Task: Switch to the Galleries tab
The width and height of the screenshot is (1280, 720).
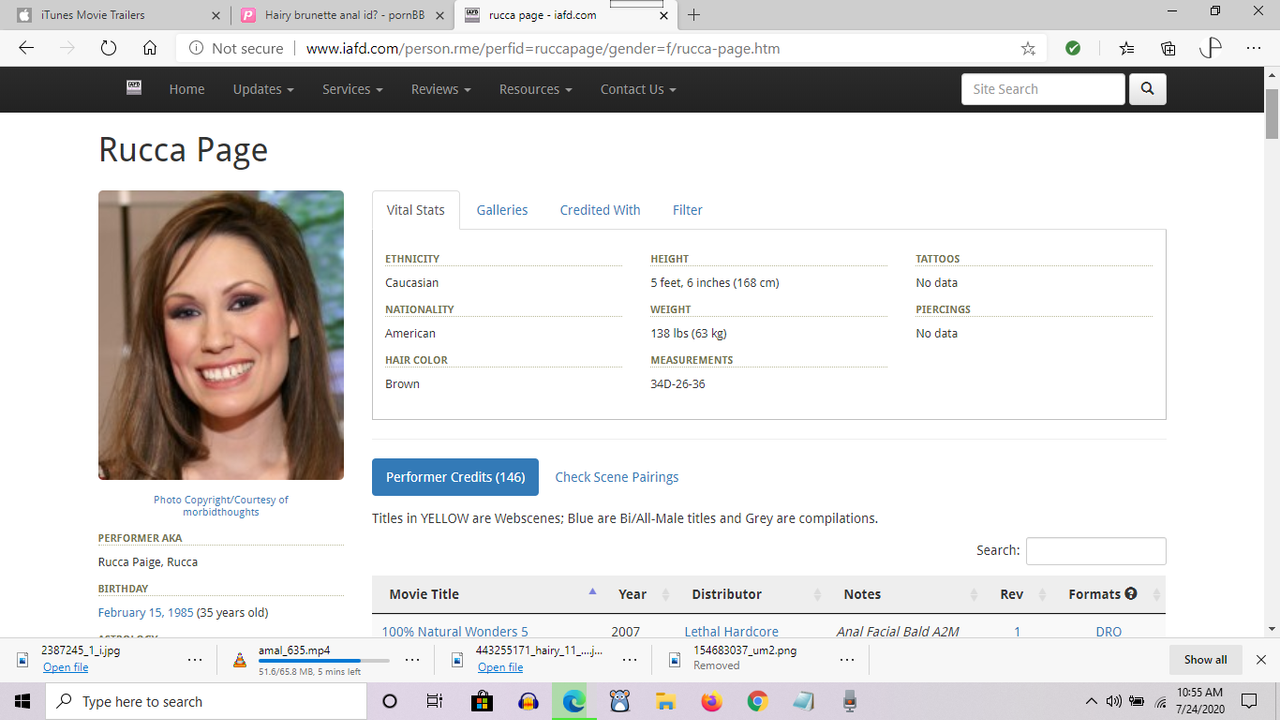Action: 502,210
